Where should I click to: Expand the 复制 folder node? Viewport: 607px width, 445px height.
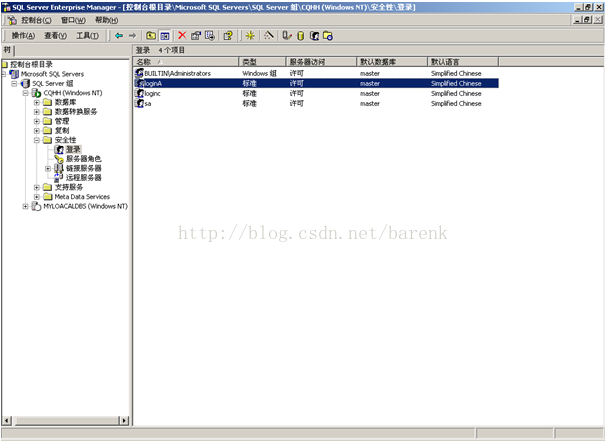36,131
